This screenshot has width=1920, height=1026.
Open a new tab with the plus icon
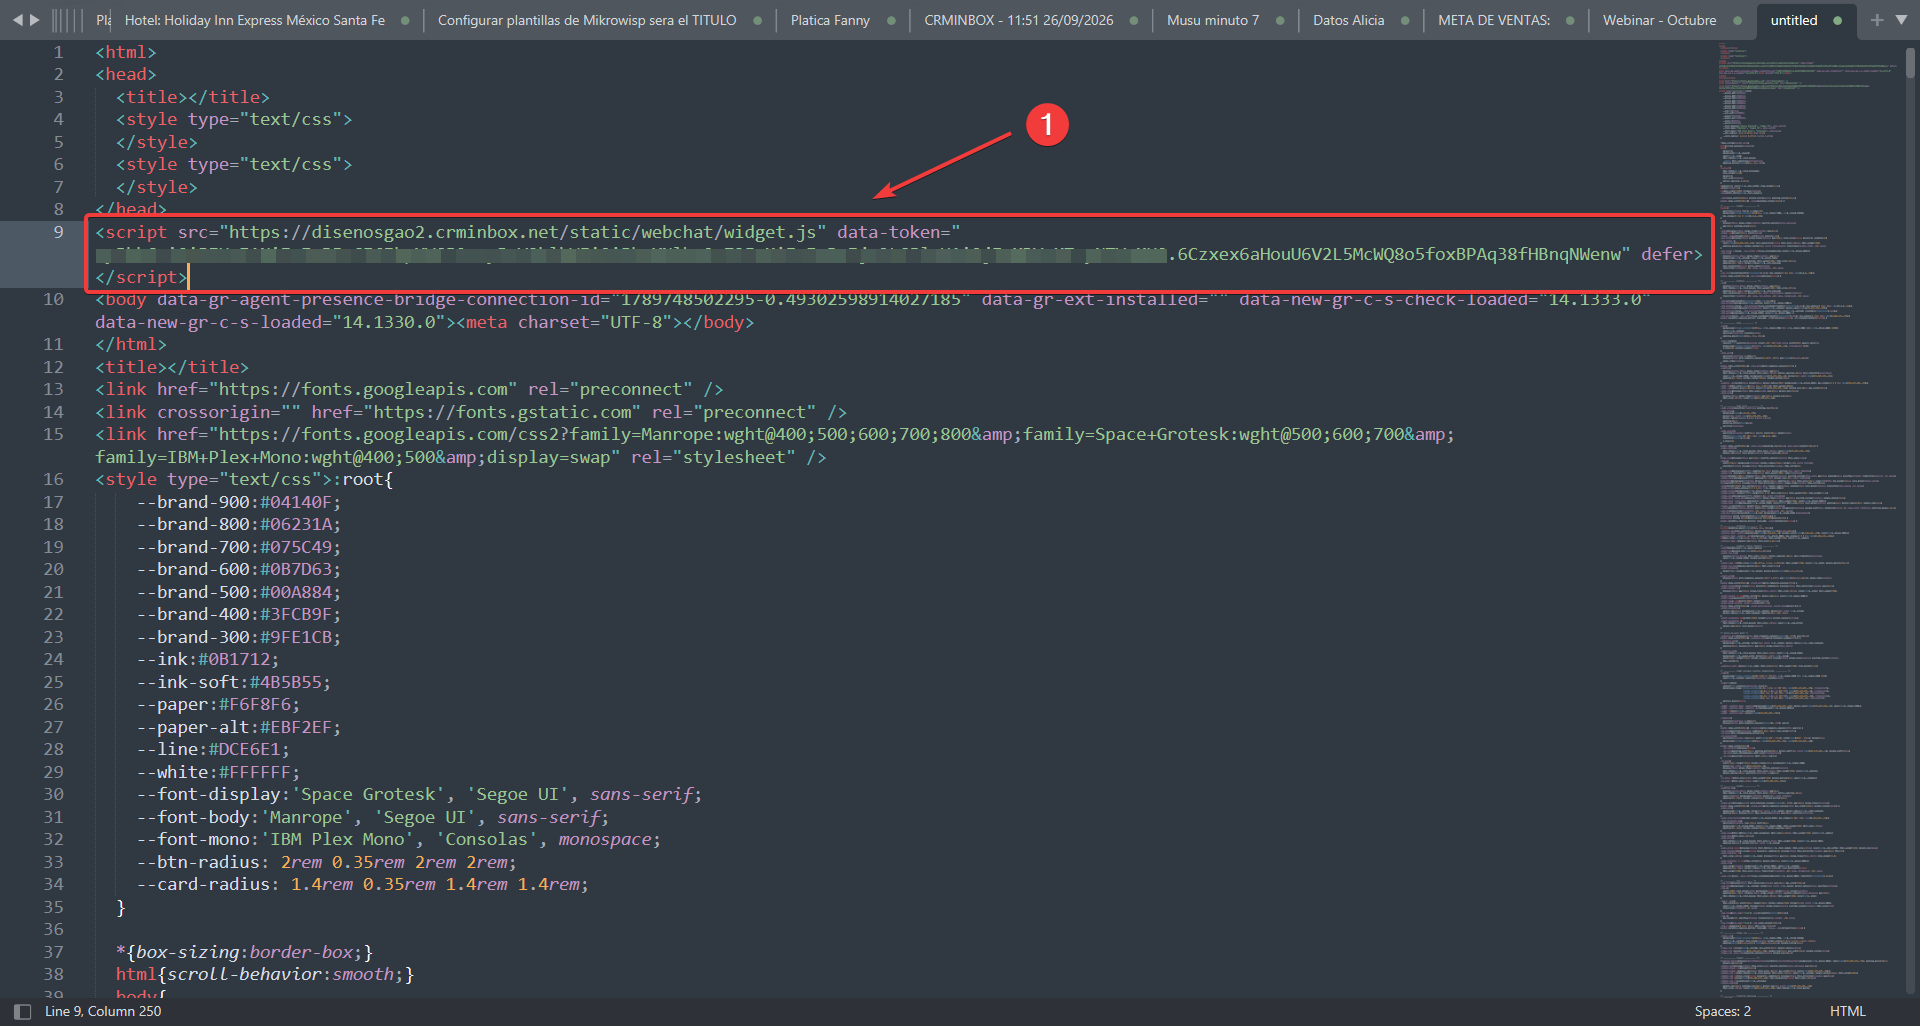click(1877, 20)
